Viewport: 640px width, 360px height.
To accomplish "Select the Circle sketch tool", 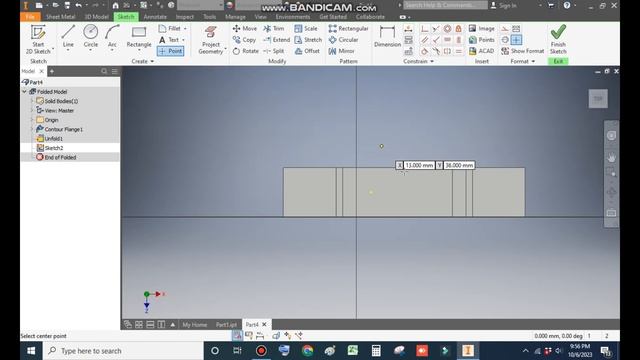I will [x=91, y=36].
